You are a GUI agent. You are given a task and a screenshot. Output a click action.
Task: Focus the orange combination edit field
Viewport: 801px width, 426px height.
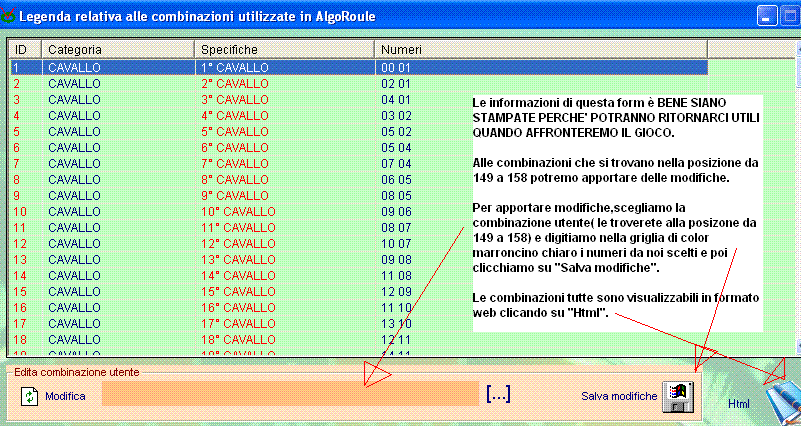pyautogui.click(x=290, y=394)
